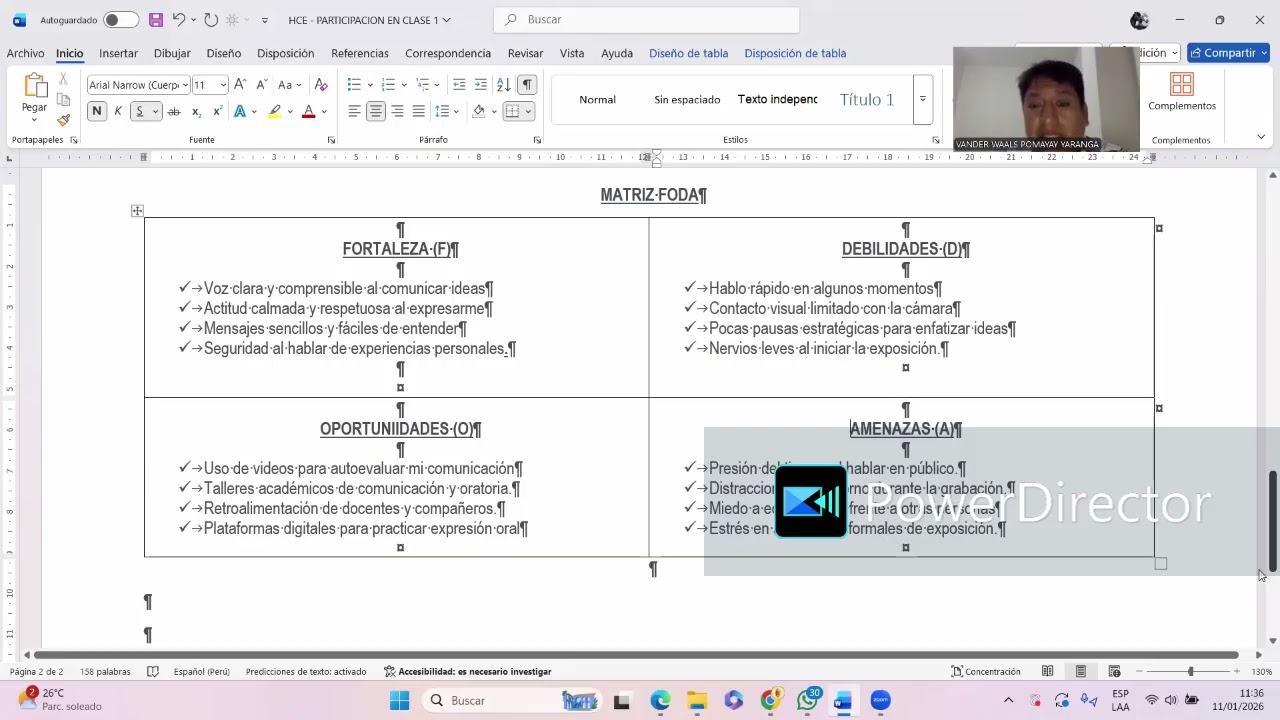This screenshot has width=1280, height=720.
Task: Apply subscript formatting
Action: pos(196,111)
